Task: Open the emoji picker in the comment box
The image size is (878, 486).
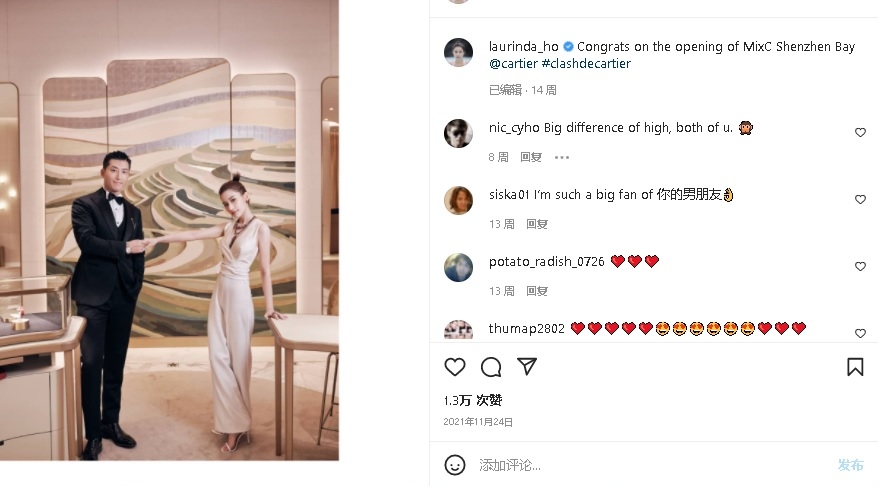Action: (x=455, y=465)
